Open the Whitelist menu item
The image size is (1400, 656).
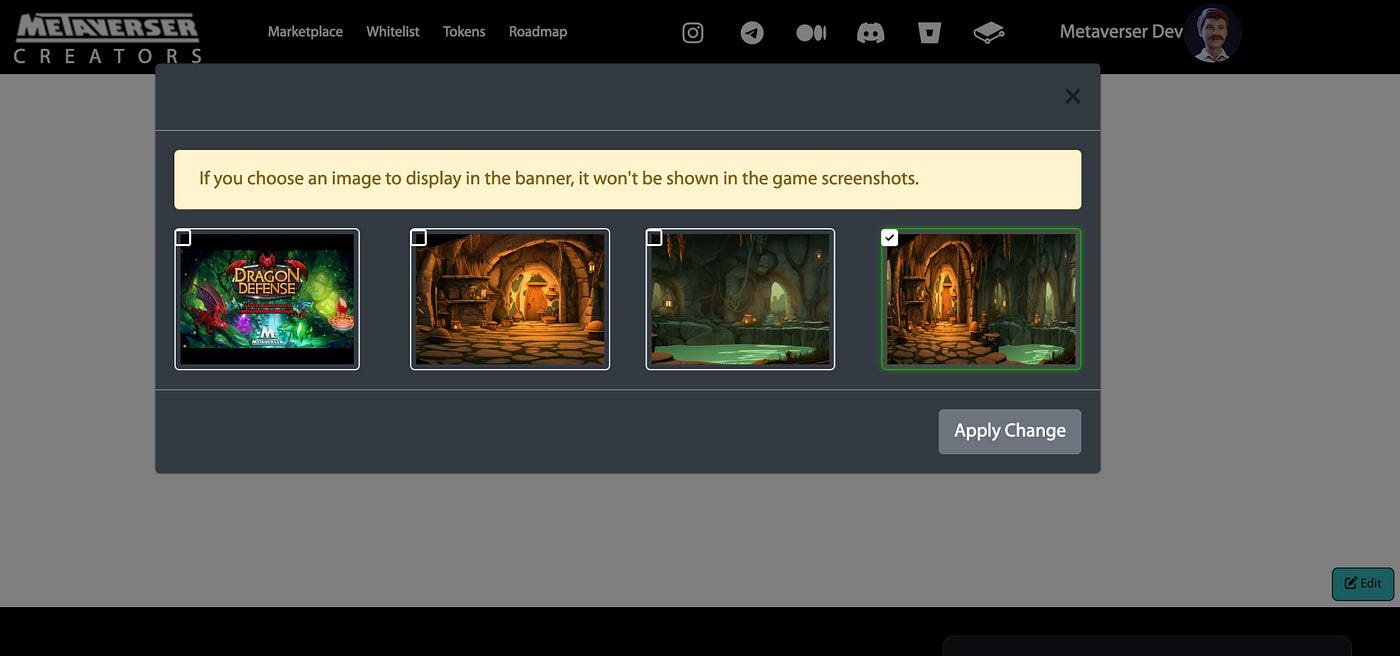[x=393, y=32]
